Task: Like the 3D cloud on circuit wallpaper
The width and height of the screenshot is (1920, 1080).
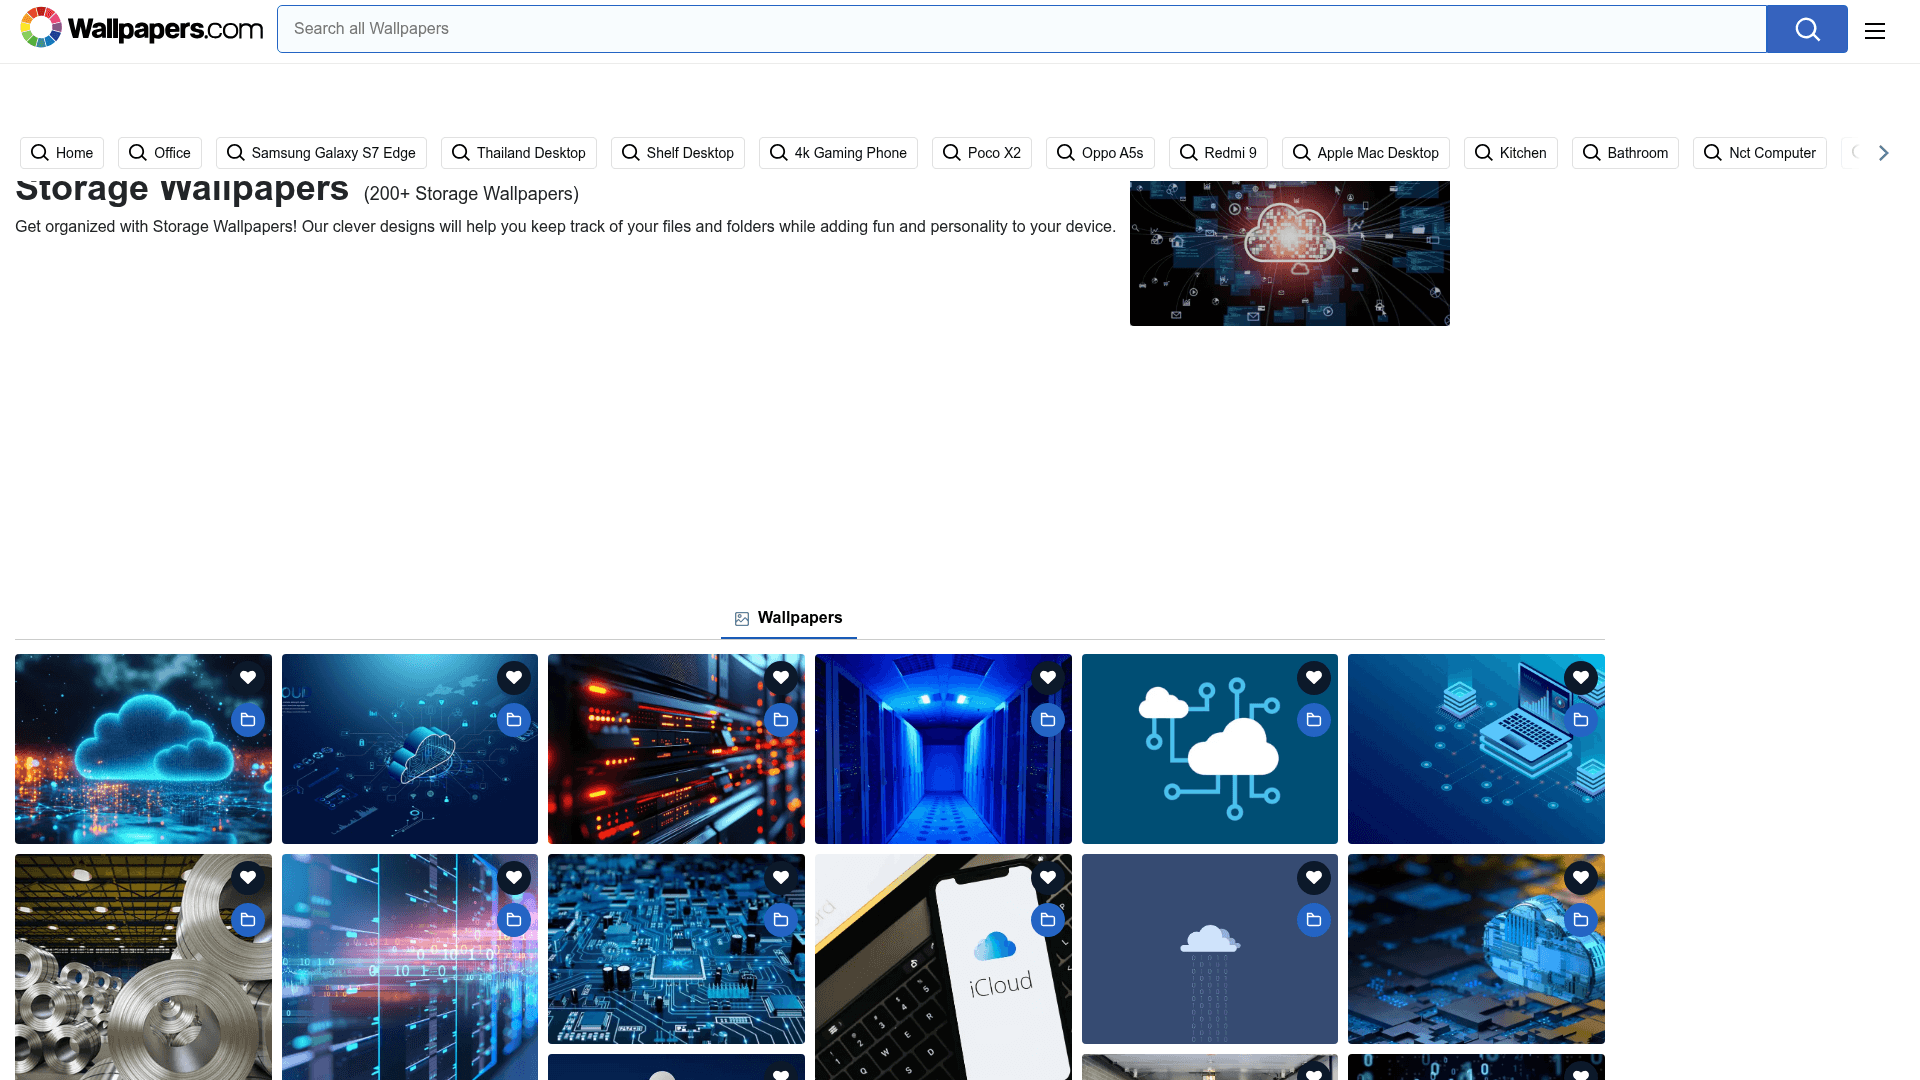Action: click(x=1581, y=878)
